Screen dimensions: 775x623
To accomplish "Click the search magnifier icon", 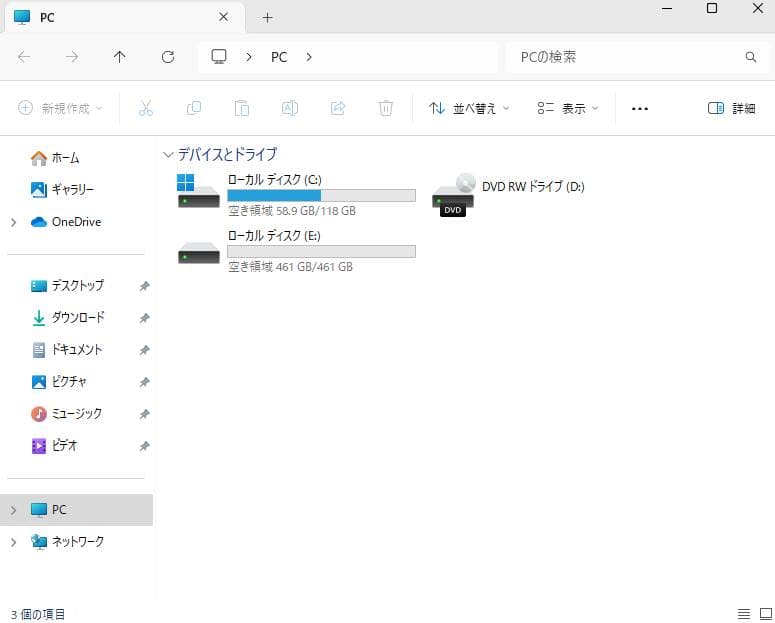I will pos(750,57).
